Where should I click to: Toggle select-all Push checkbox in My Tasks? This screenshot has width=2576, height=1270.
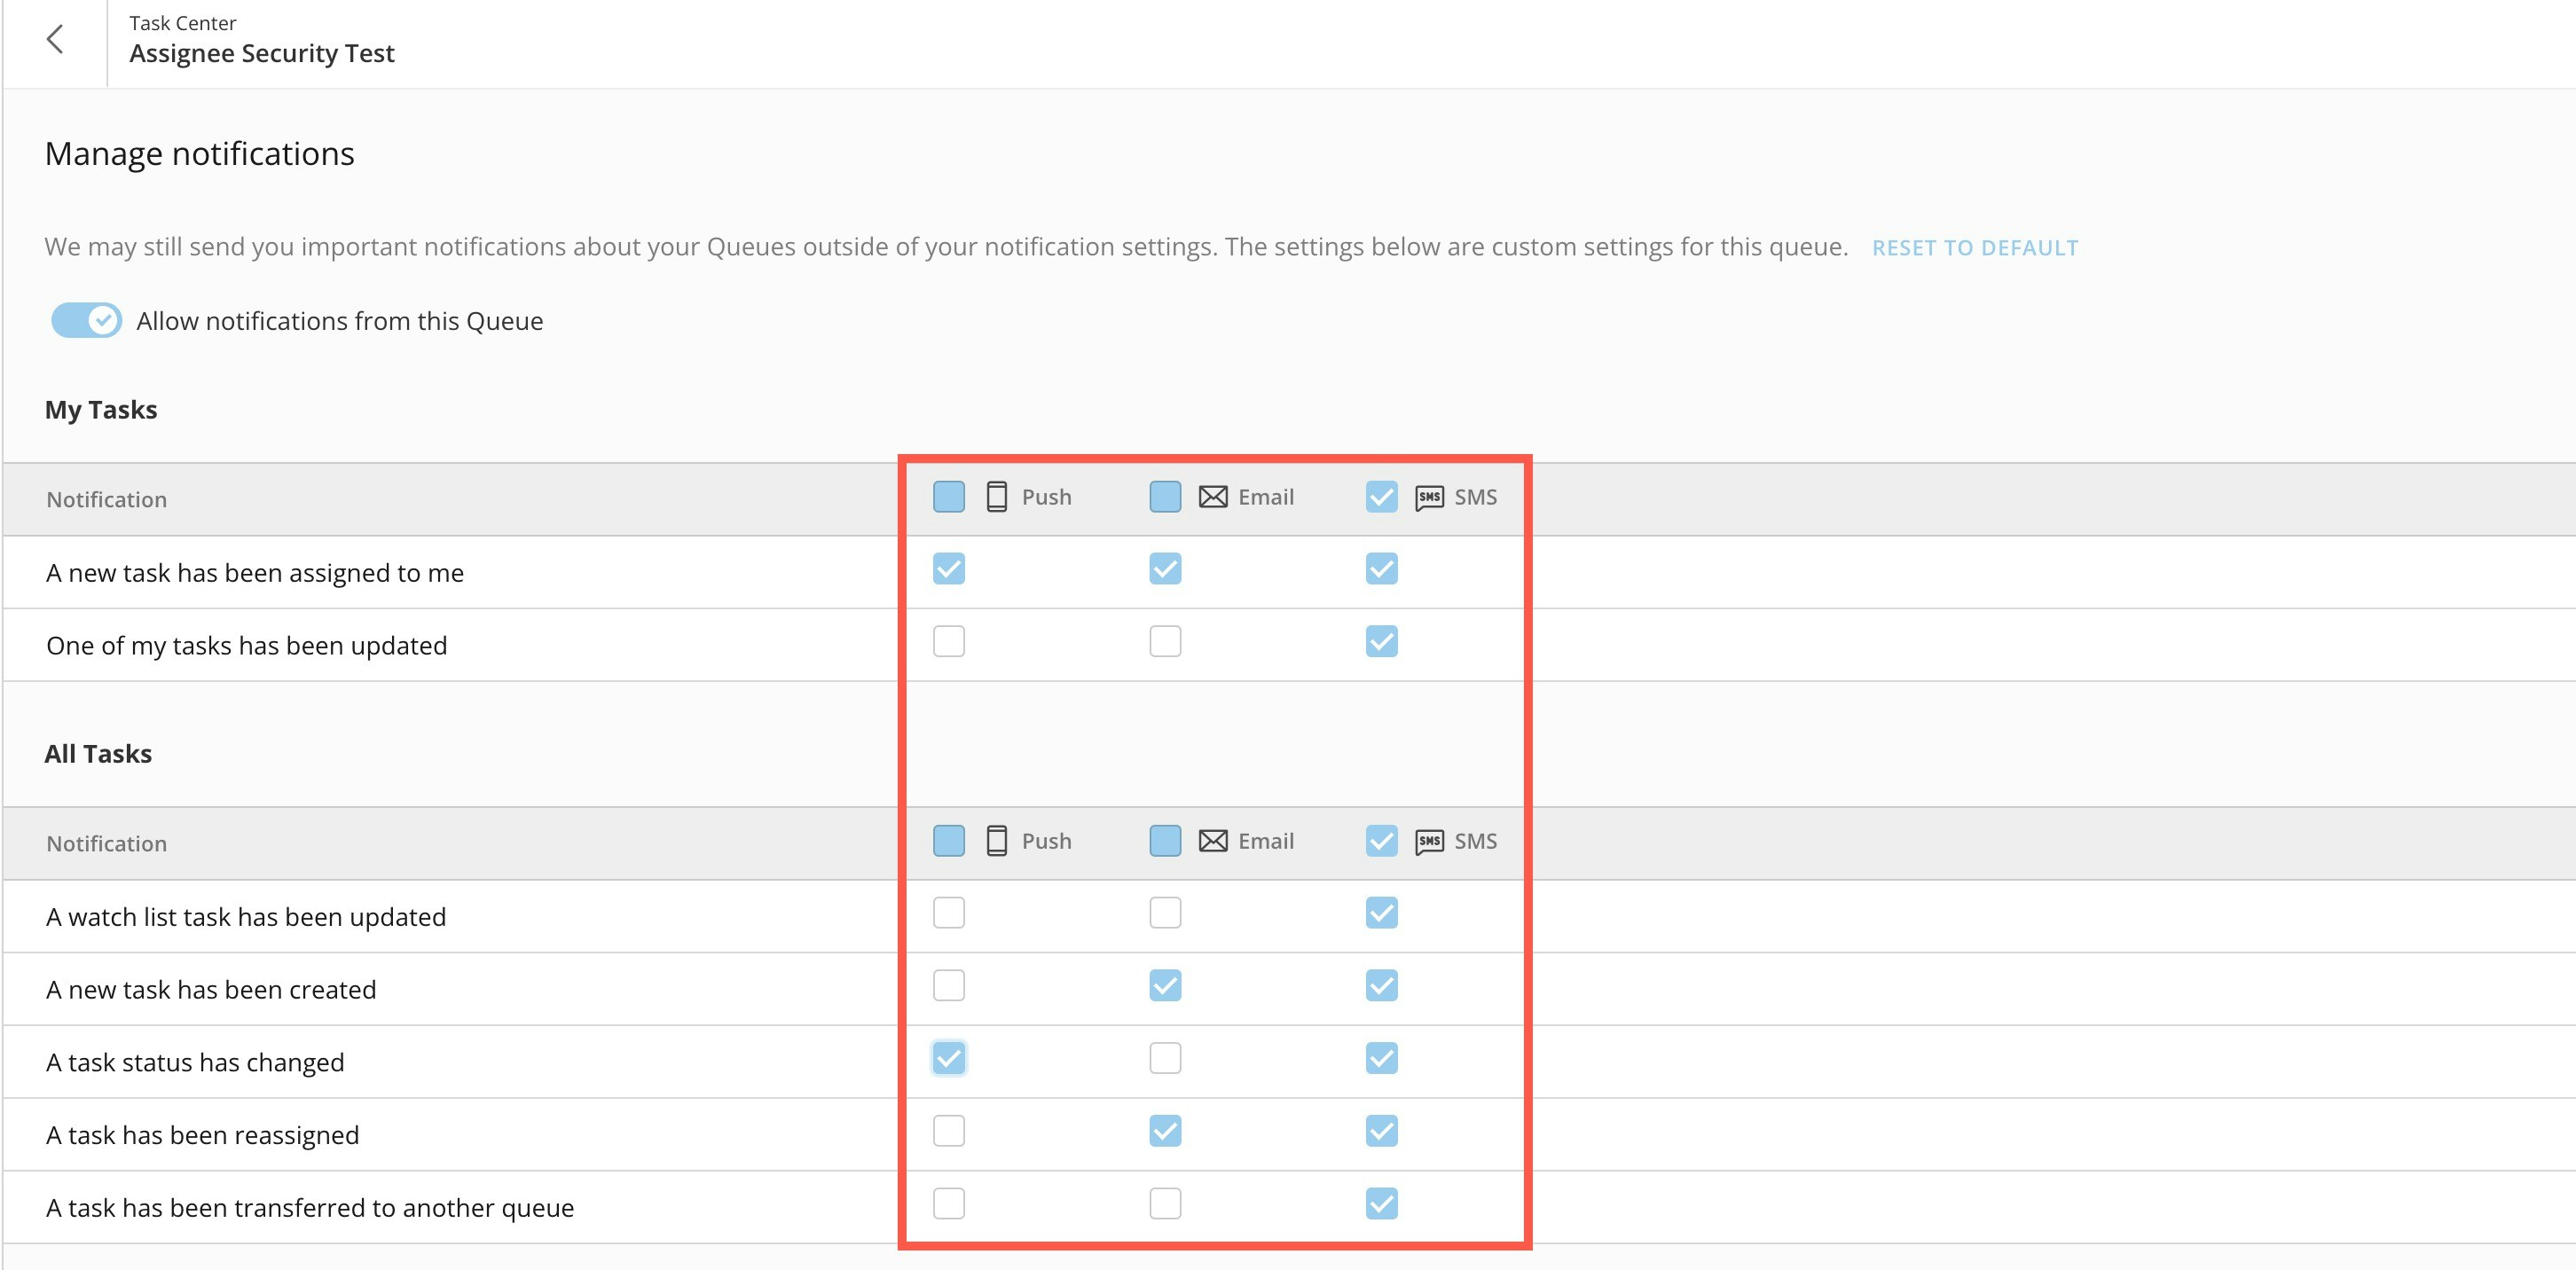coord(948,497)
